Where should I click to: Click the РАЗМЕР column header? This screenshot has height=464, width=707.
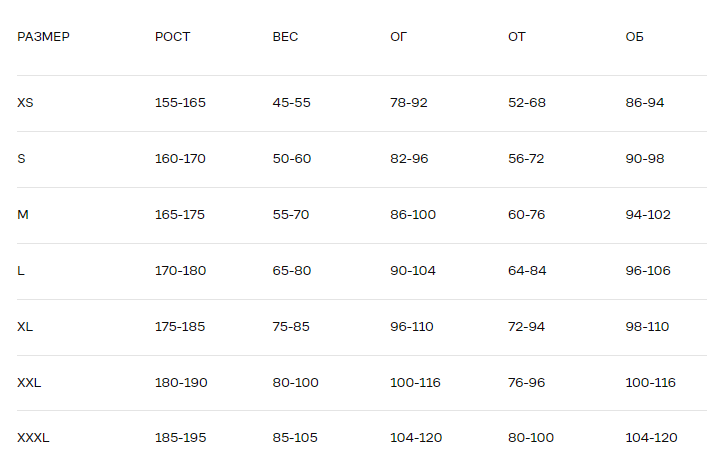pos(43,37)
